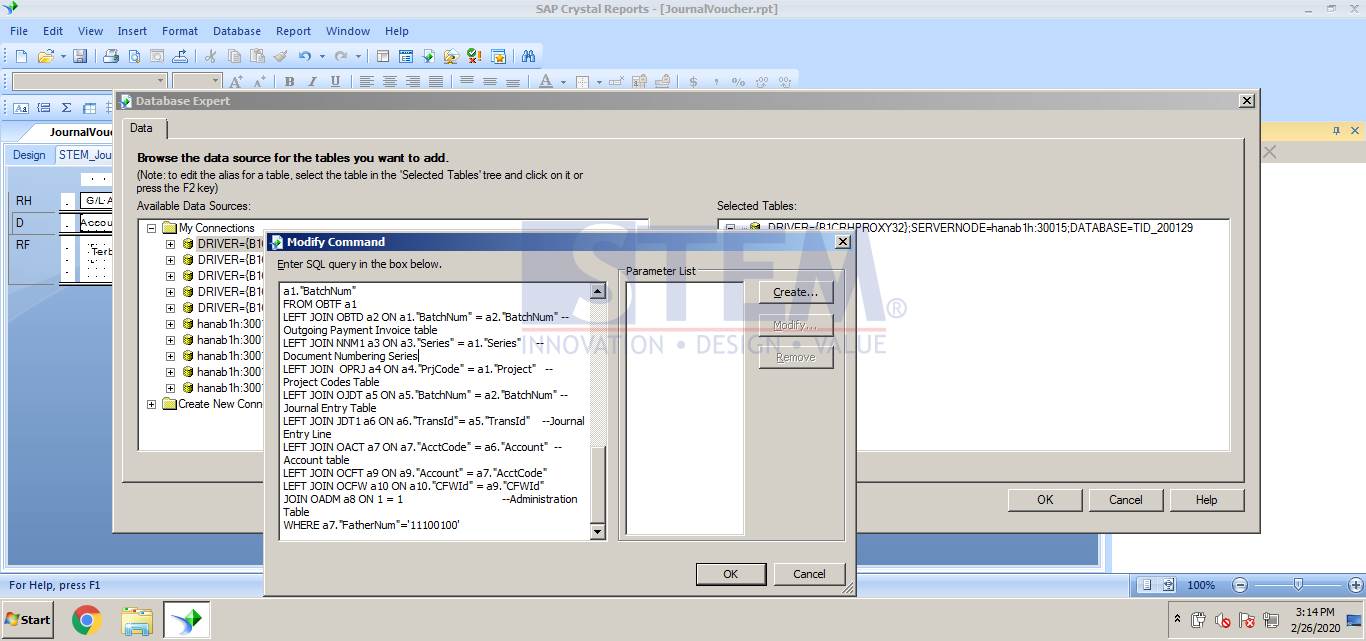Click the Copy icon in toolbar
The image size is (1366, 641).
(234, 56)
